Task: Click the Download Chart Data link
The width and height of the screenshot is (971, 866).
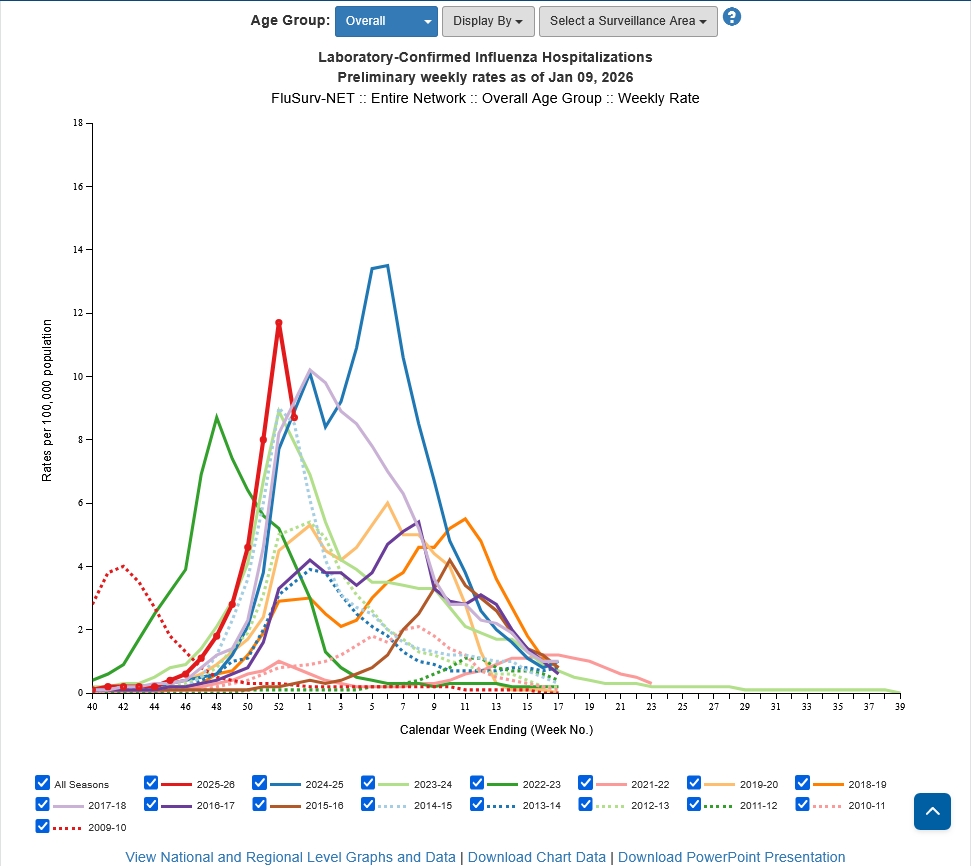Action: pos(537,857)
